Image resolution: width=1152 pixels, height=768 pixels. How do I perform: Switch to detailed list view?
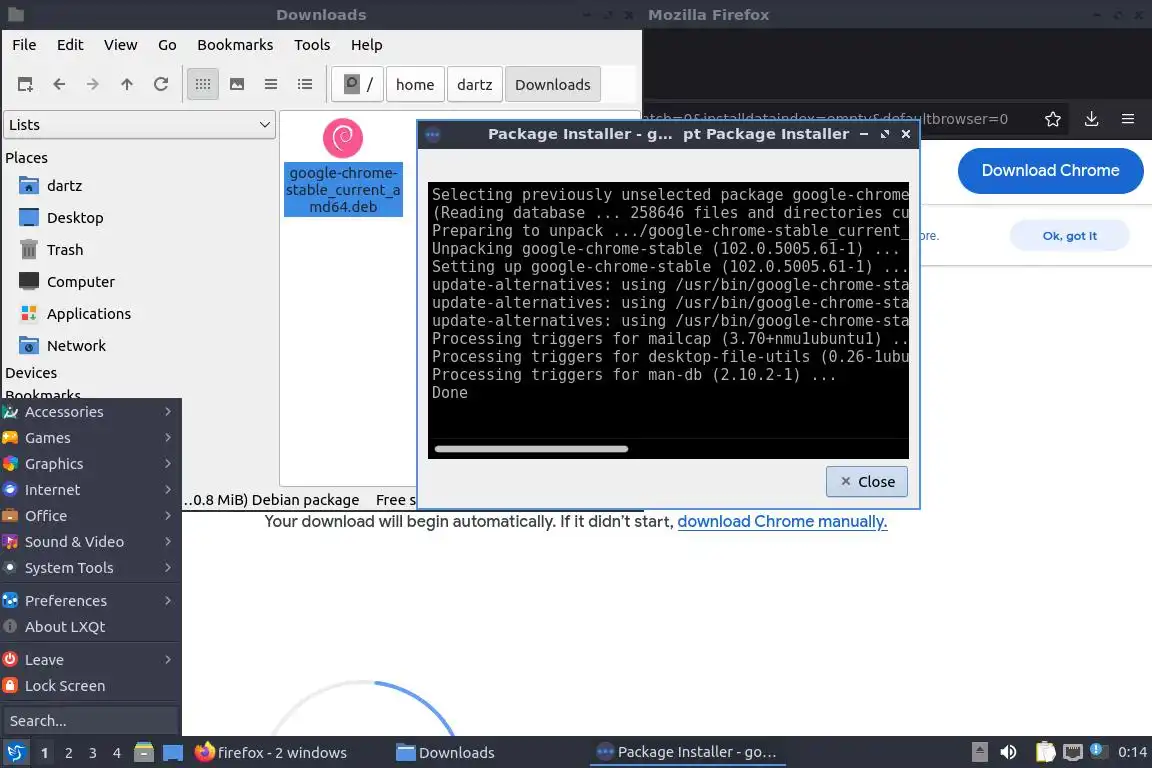305,85
